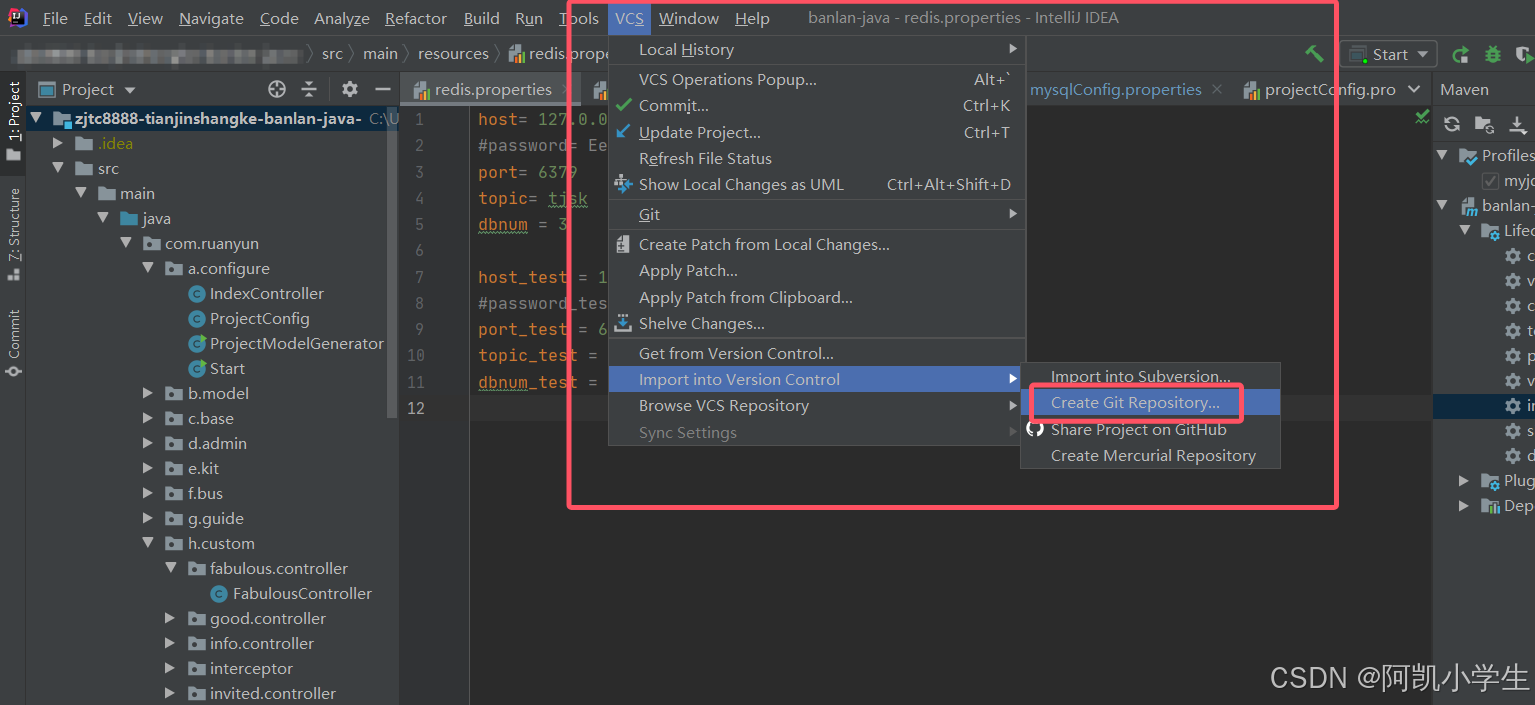Viewport: 1535px width, 705px height.
Task: Open the File menu
Action: [x=55, y=18]
